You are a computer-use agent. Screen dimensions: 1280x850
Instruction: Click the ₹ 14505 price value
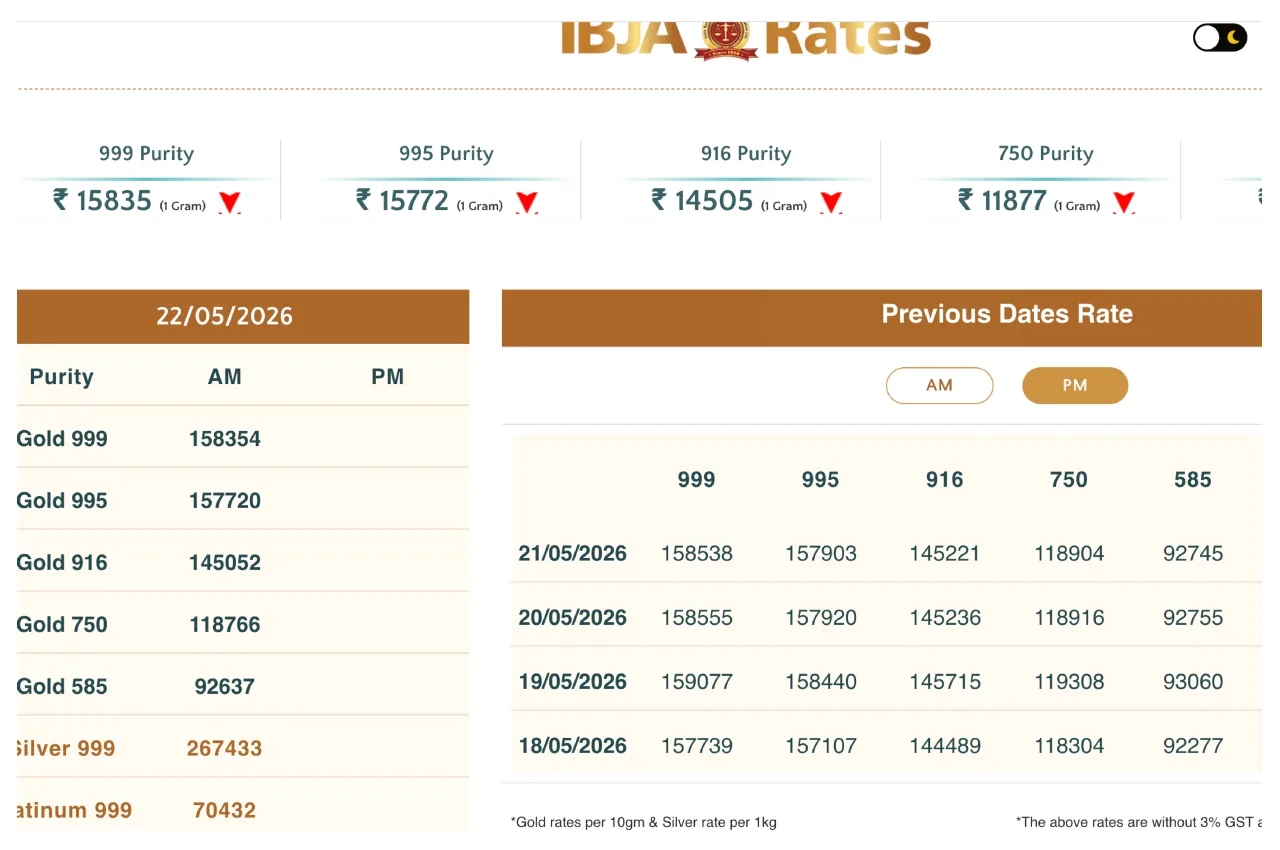[x=702, y=201]
